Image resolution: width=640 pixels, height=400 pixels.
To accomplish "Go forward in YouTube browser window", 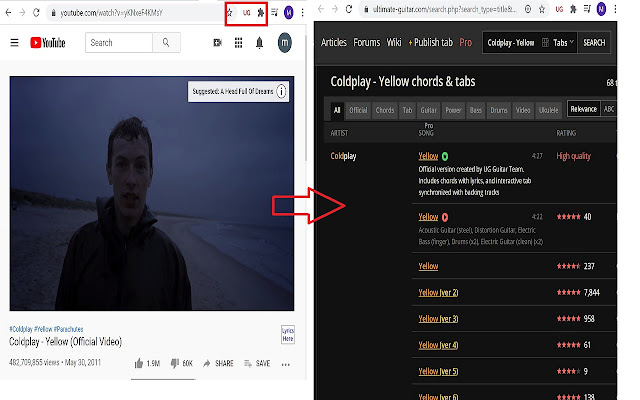I will 22,13.
